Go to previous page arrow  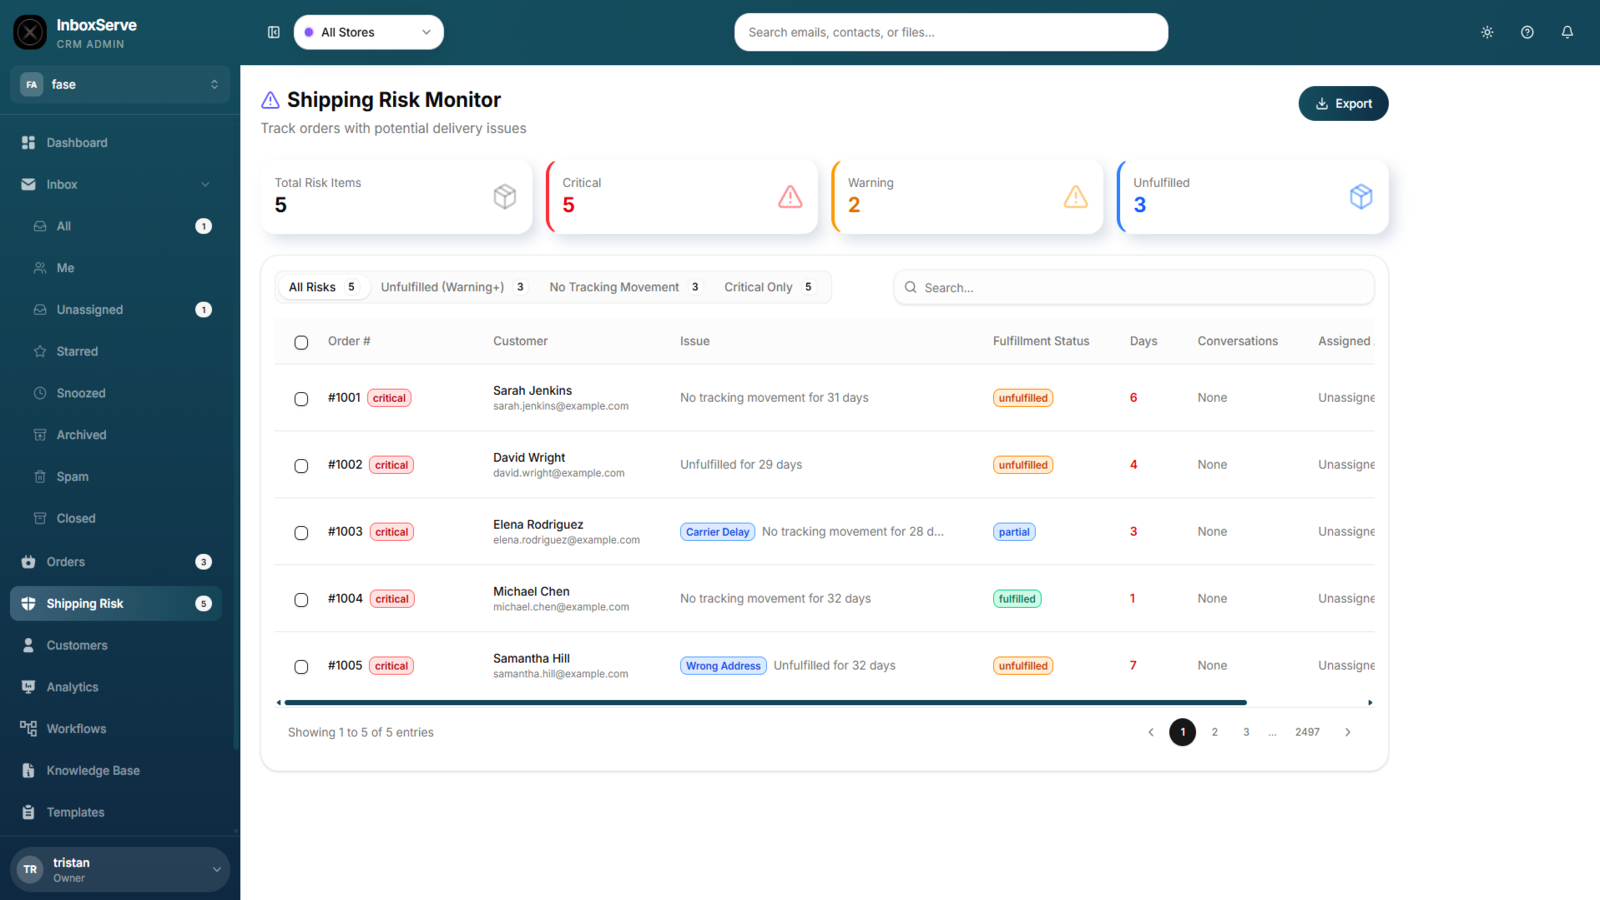point(1151,733)
